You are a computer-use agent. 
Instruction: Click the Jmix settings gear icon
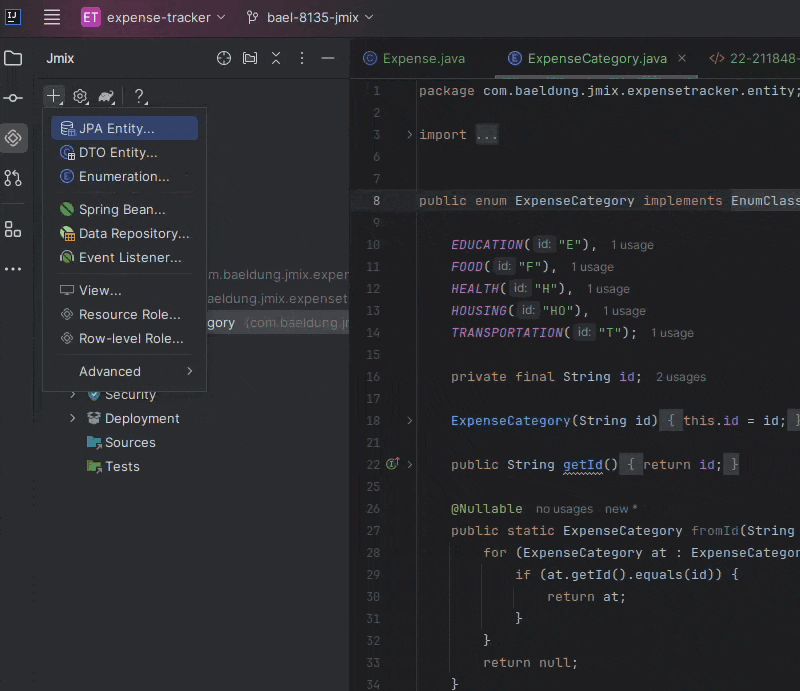[x=80, y=97]
